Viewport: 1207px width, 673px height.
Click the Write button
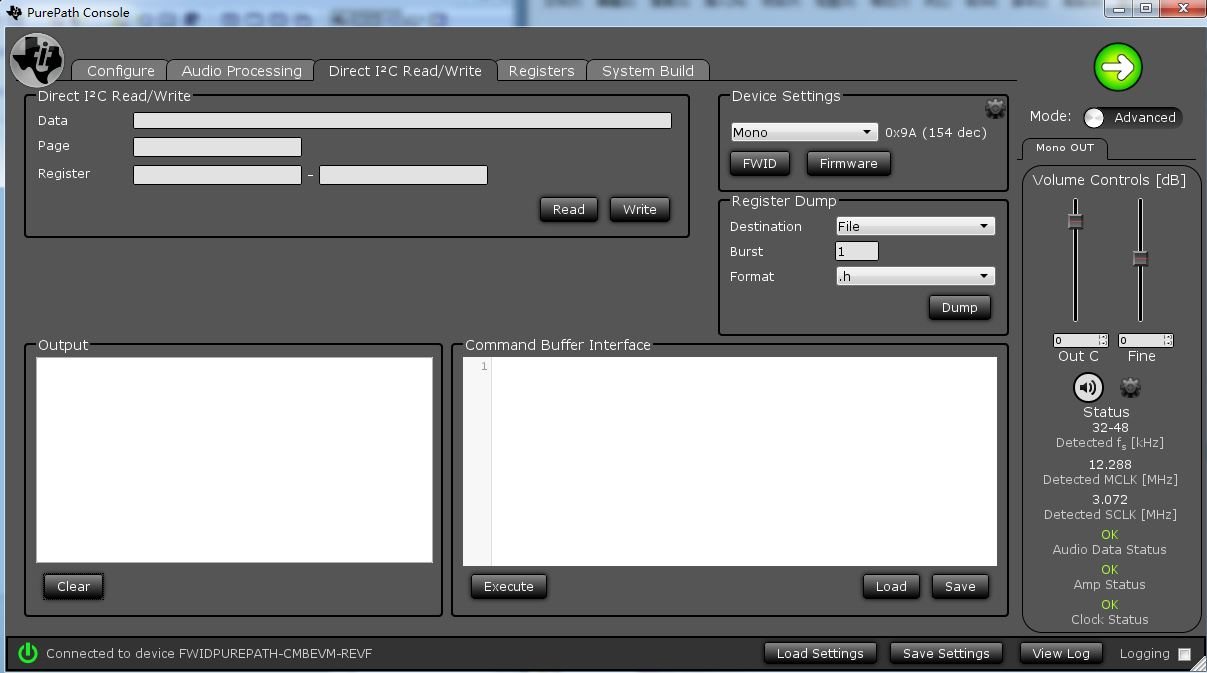coord(639,209)
